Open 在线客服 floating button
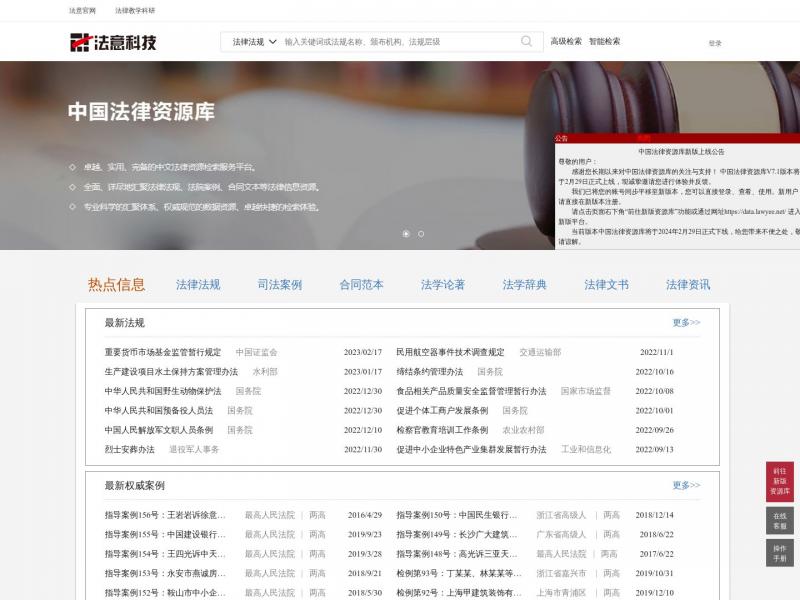The image size is (800, 600). [780, 520]
